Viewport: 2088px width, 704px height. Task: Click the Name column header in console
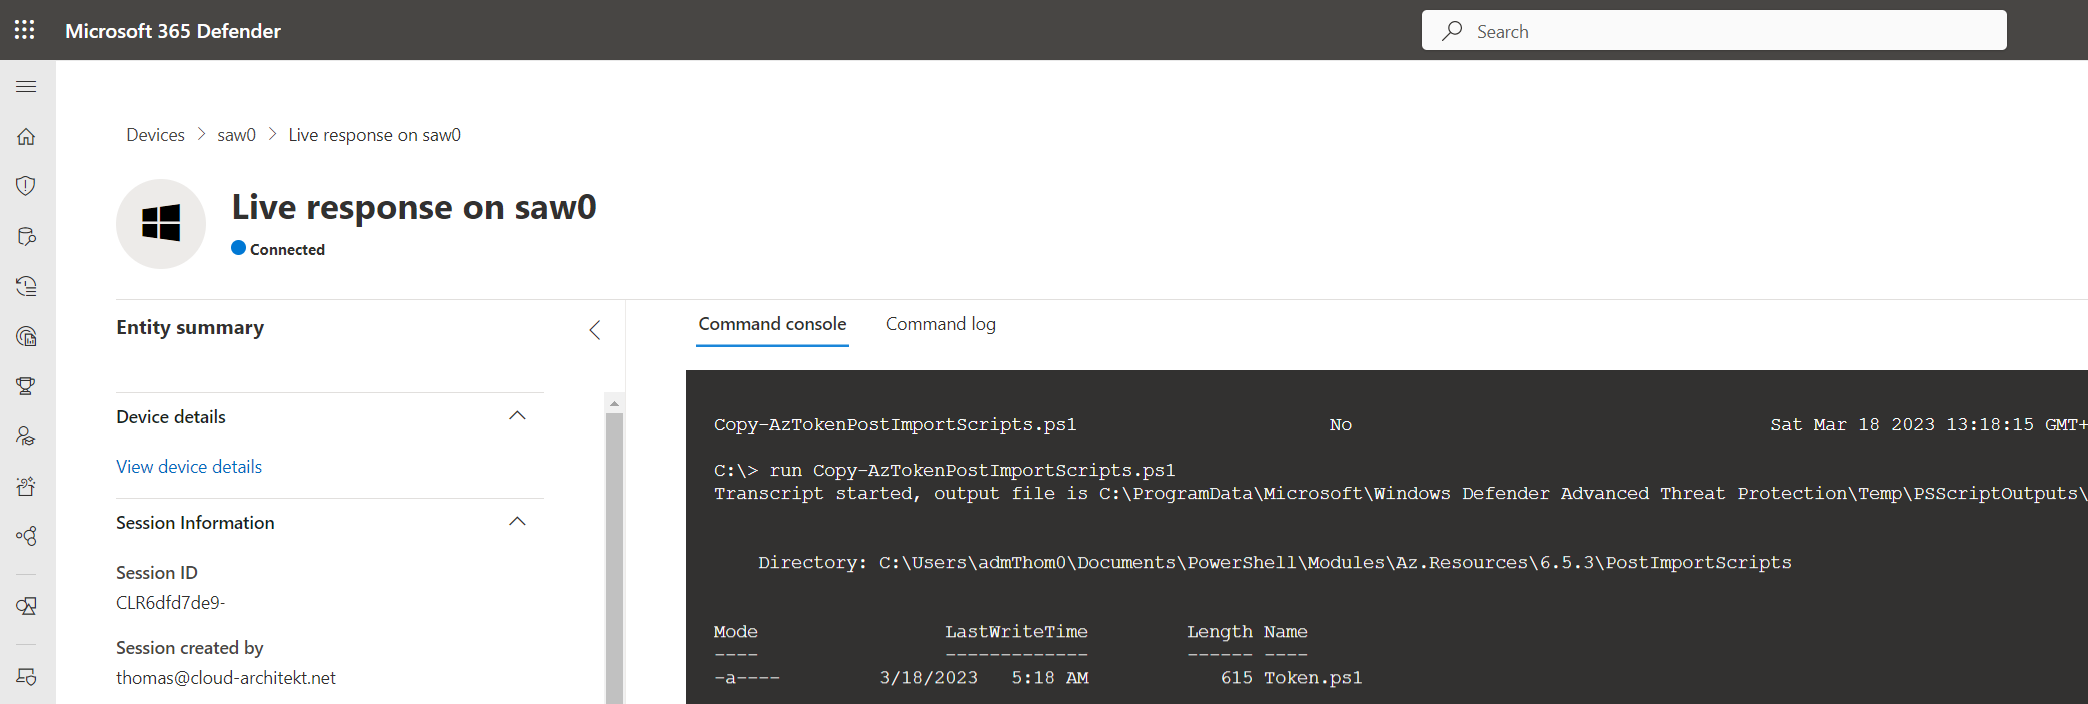1286,632
